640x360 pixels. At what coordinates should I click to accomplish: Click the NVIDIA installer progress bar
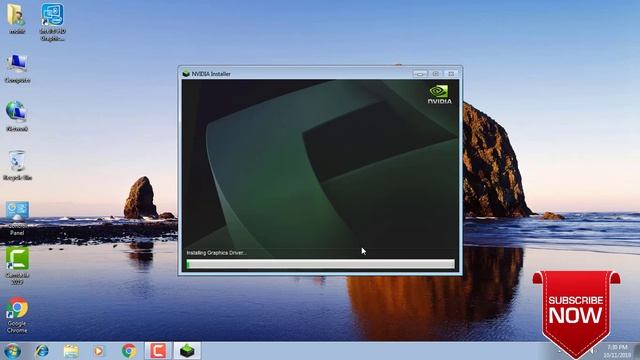click(x=320, y=264)
